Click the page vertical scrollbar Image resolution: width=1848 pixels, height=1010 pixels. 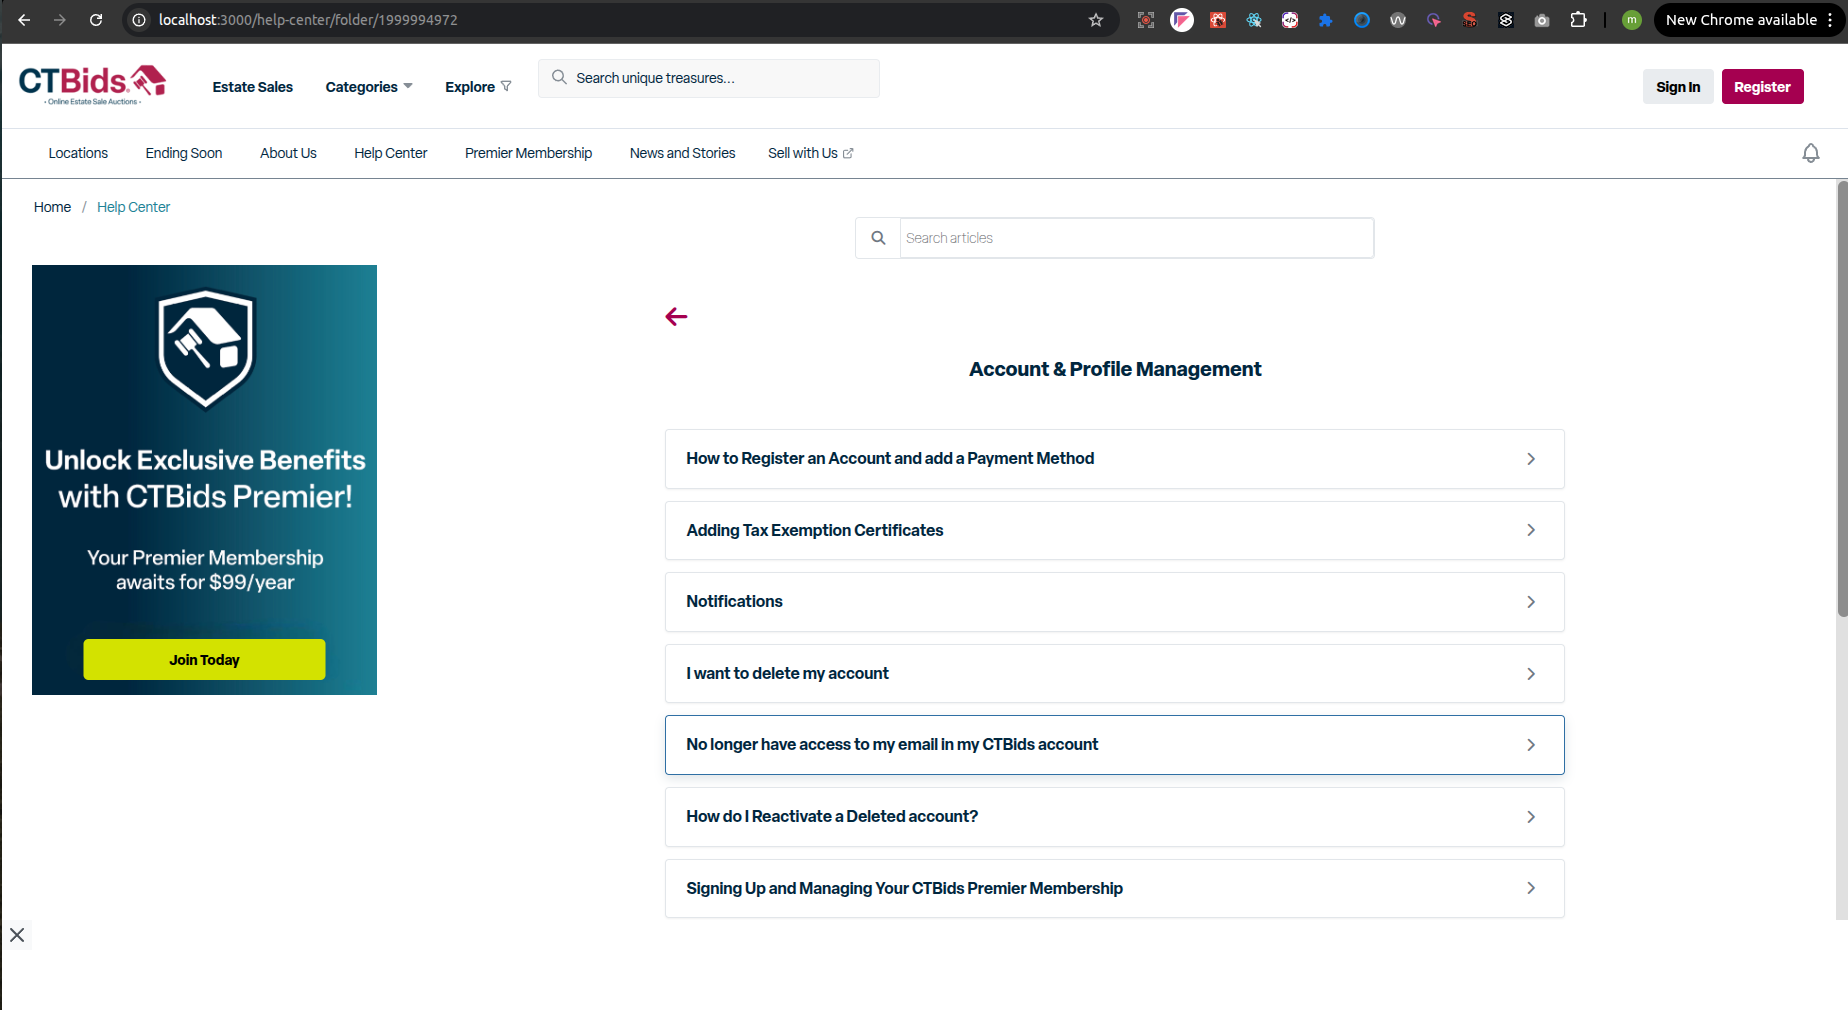(x=1842, y=400)
